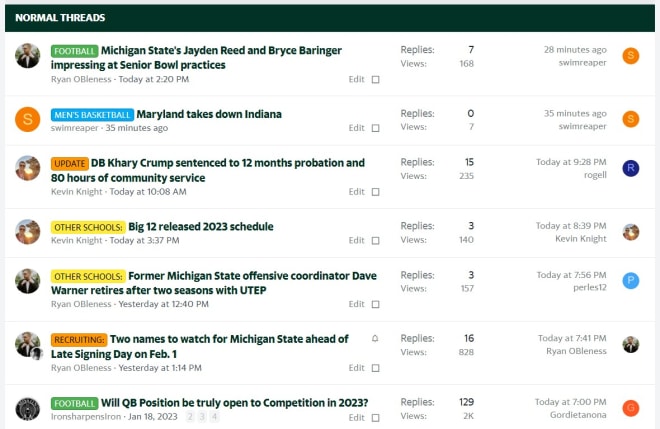Image resolution: width=660 pixels, height=429 pixels.
Task: Open Ryan OBleness last-poster avatar in Signing Day row
Action: (631, 344)
